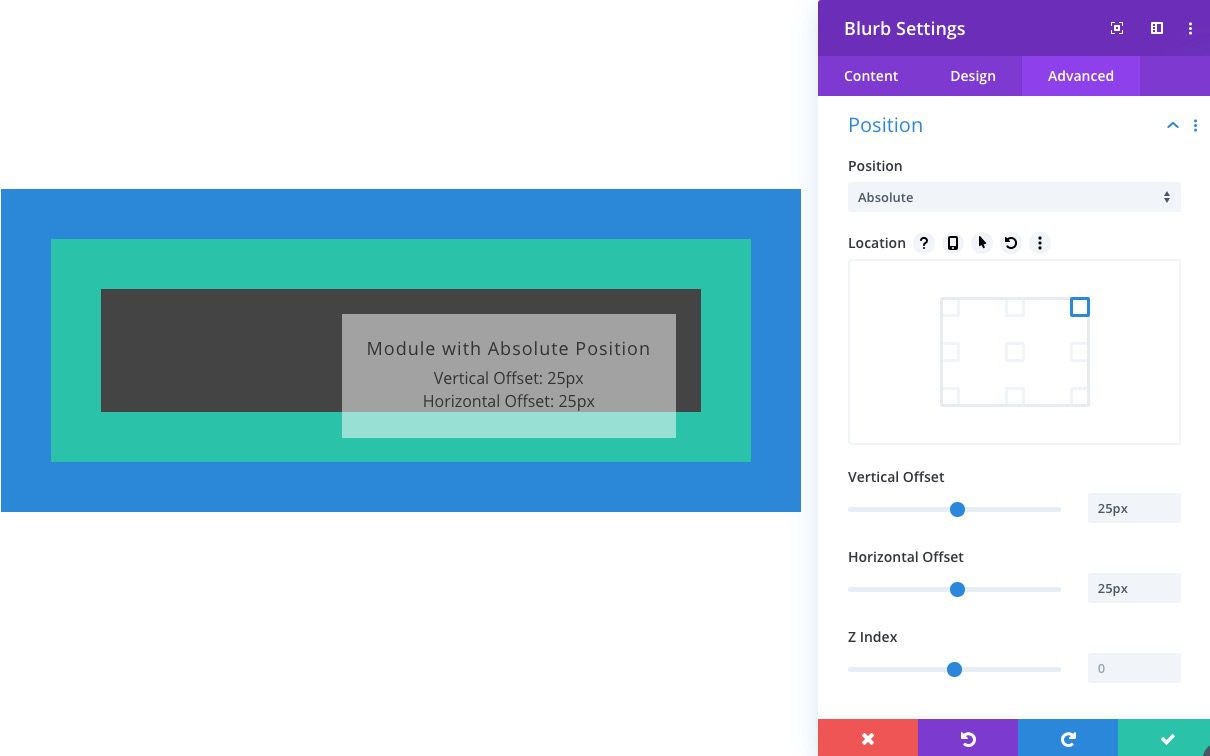Image resolution: width=1210 pixels, height=756 pixels.
Task: Open the Location options three-dot menu
Action: tap(1039, 243)
